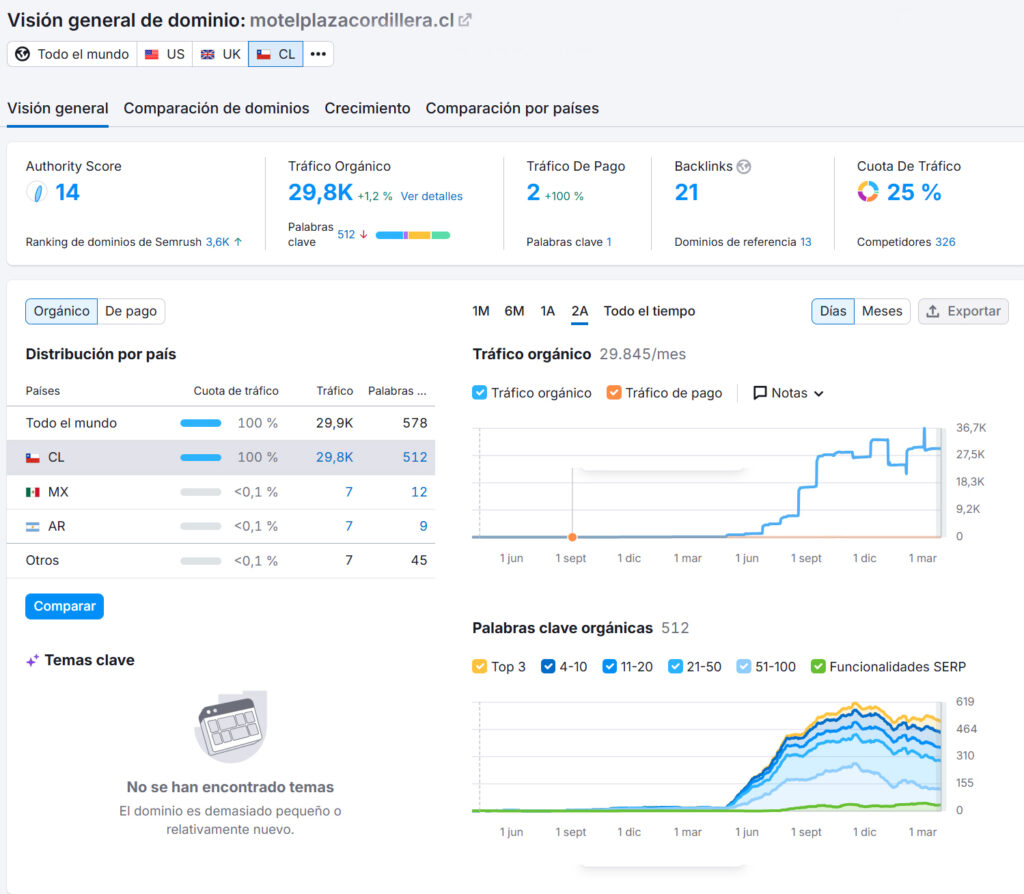This screenshot has height=894, width=1024.
Task: Toggle the 51-100 keyword checkbox
Action: click(744, 667)
